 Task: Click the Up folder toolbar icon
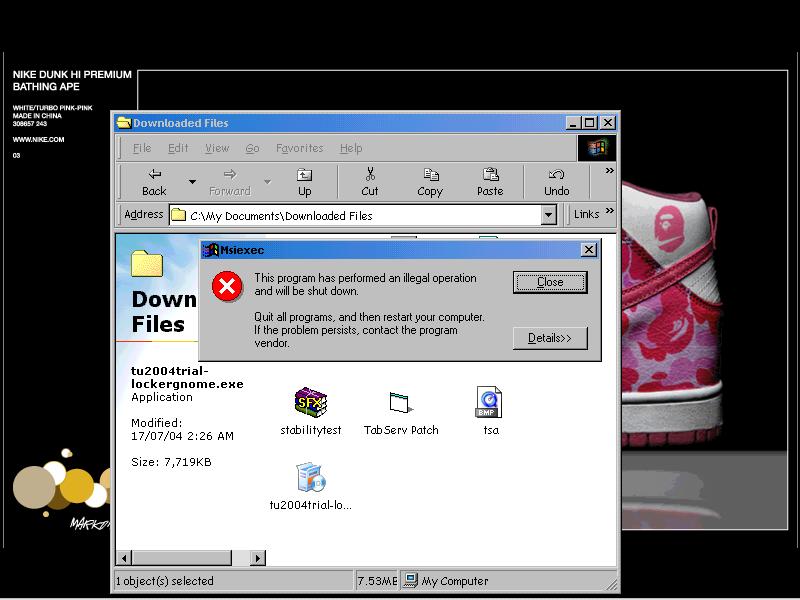(x=304, y=174)
